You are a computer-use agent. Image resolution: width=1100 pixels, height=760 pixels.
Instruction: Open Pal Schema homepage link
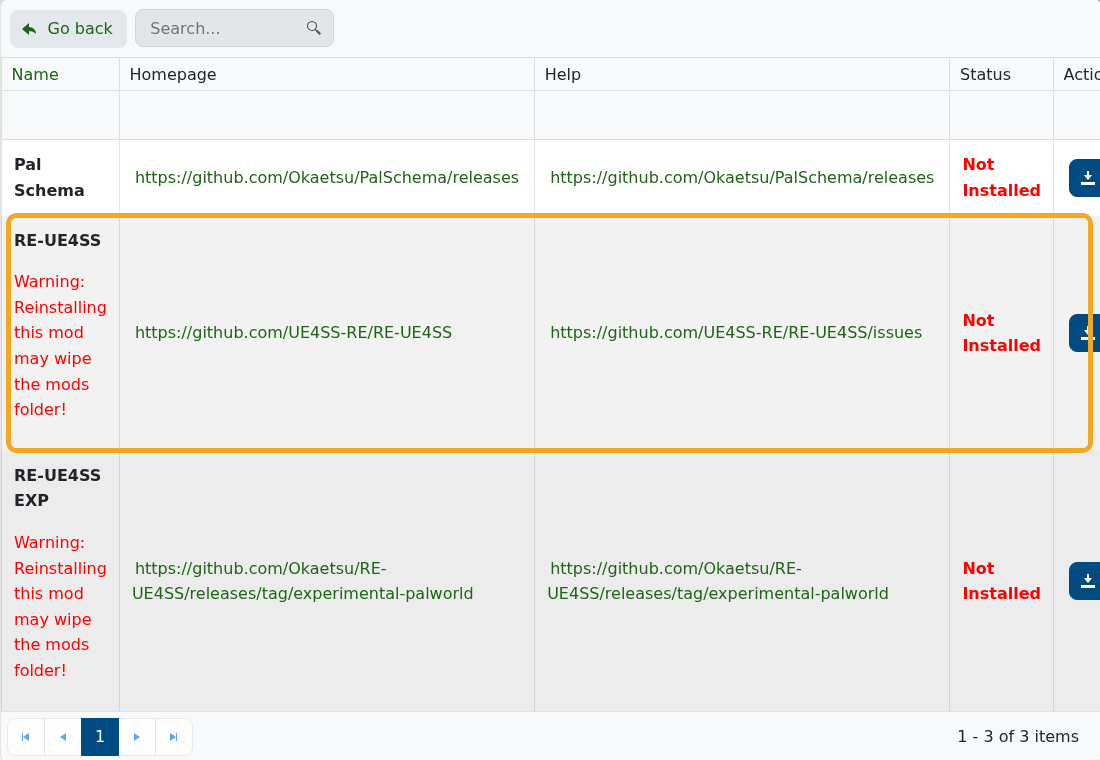click(x=327, y=178)
